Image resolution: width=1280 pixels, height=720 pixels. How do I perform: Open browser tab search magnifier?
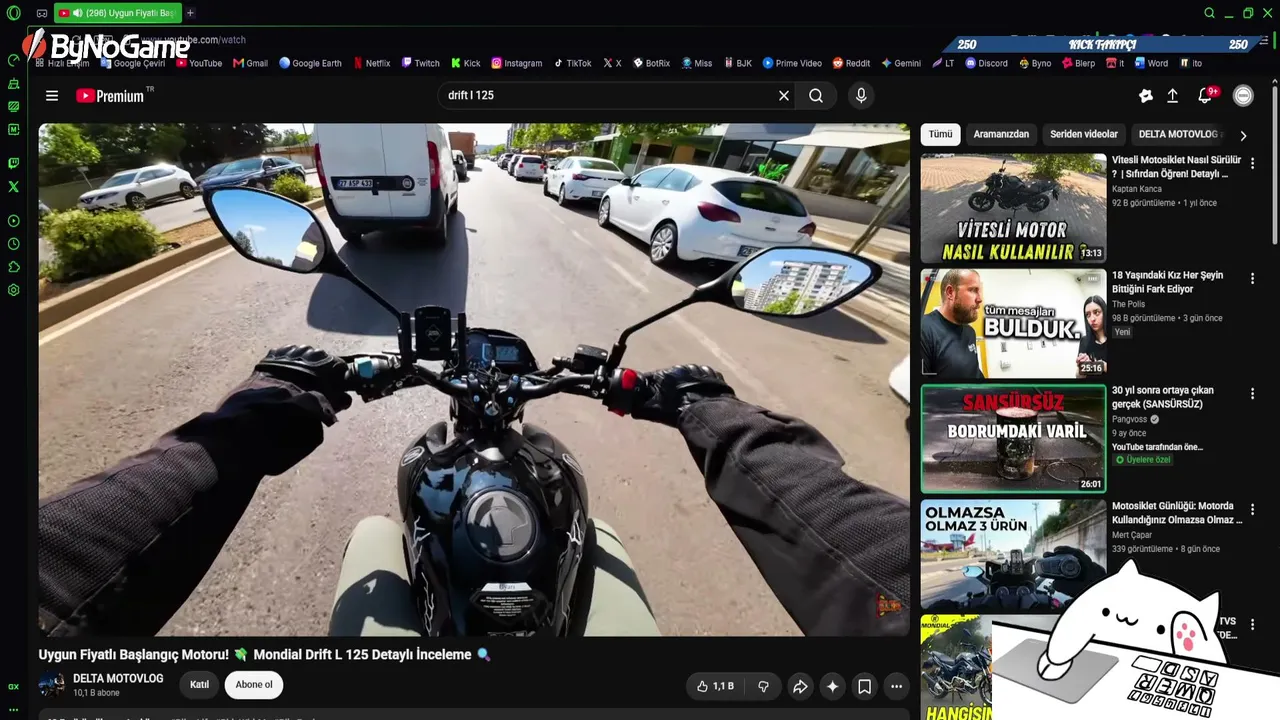1209,13
